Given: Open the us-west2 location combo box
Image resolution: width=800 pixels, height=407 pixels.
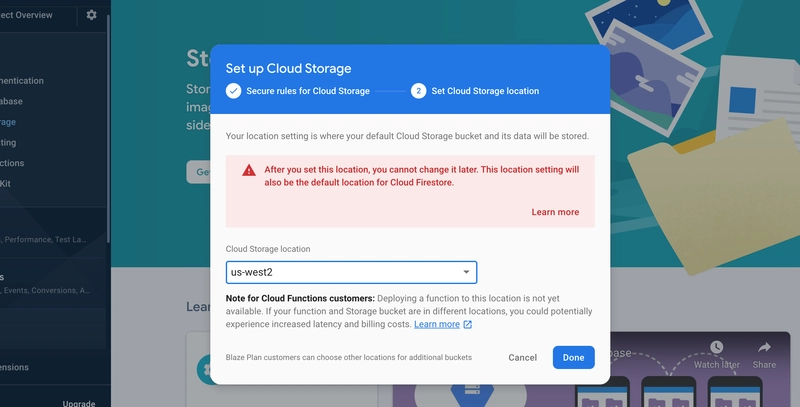Looking at the screenshot, I should (352, 272).
